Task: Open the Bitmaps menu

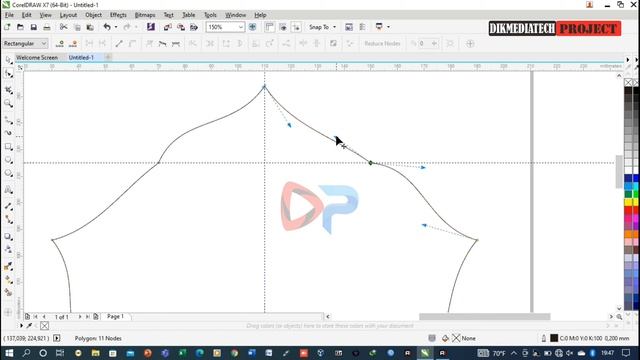Action: click(145, 15)
